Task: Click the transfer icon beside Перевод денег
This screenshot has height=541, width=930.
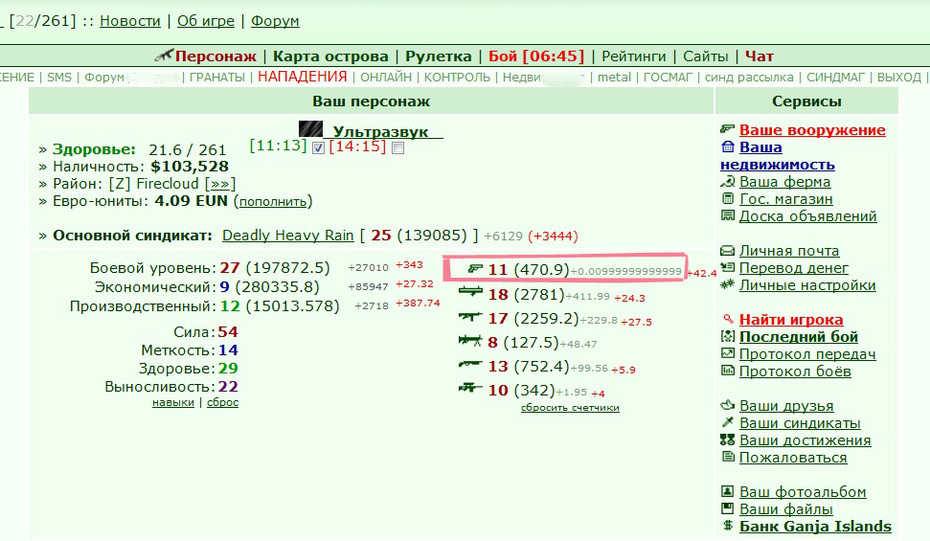Action: [x=728, y=268]
